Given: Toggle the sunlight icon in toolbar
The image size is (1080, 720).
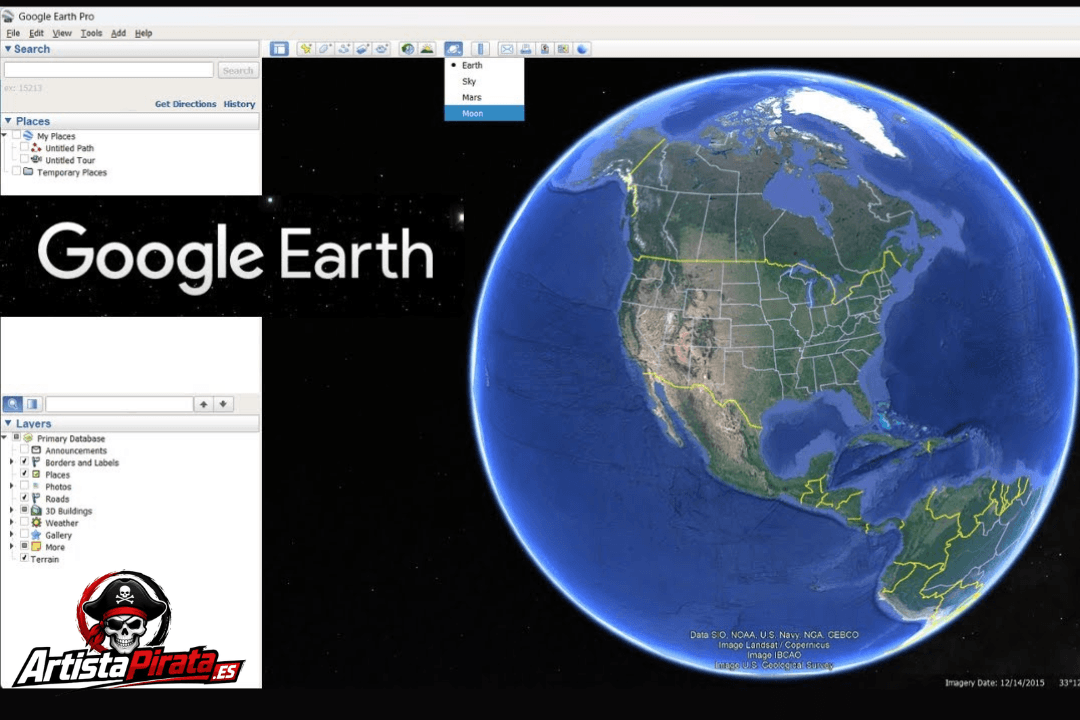Looking at the screenshot, I should pyautogui.click(x=427, y=49).
